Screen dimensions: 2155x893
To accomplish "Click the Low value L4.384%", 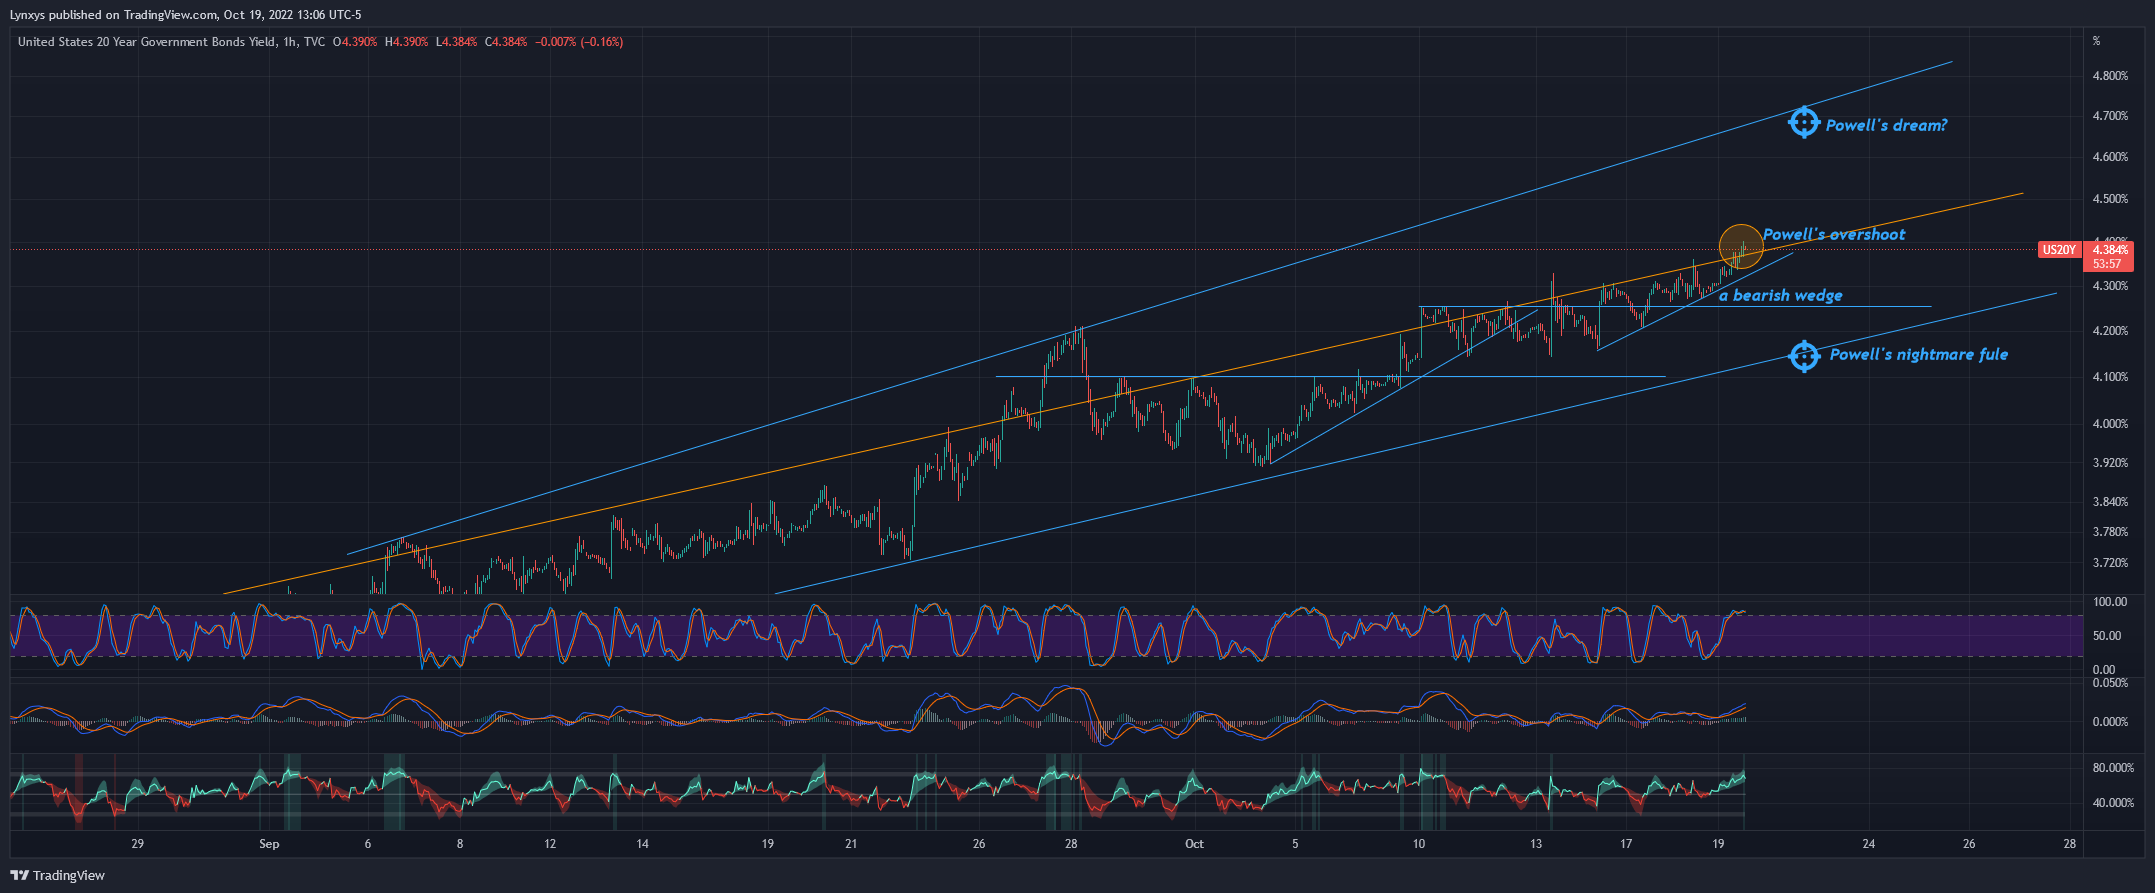I will [457, 42].
